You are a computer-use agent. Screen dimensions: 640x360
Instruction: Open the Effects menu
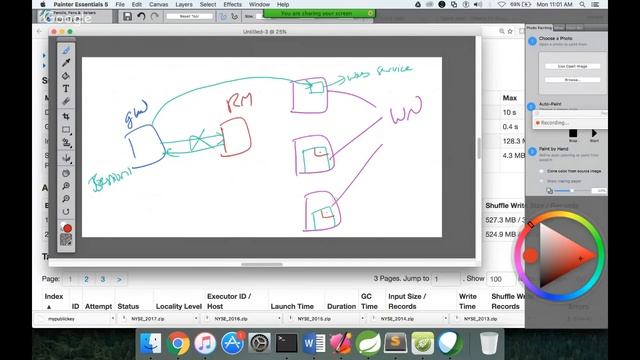point(233,4)
